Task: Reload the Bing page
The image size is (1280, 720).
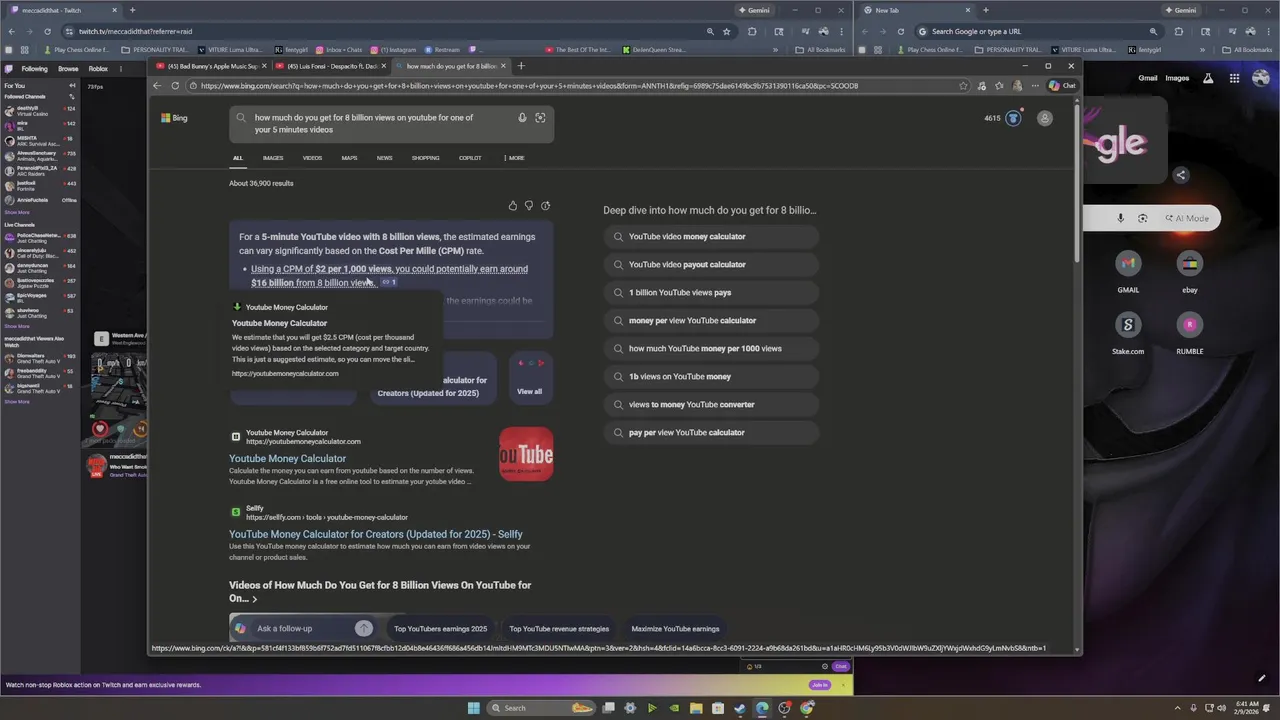Action: click(x=176, y=86)
